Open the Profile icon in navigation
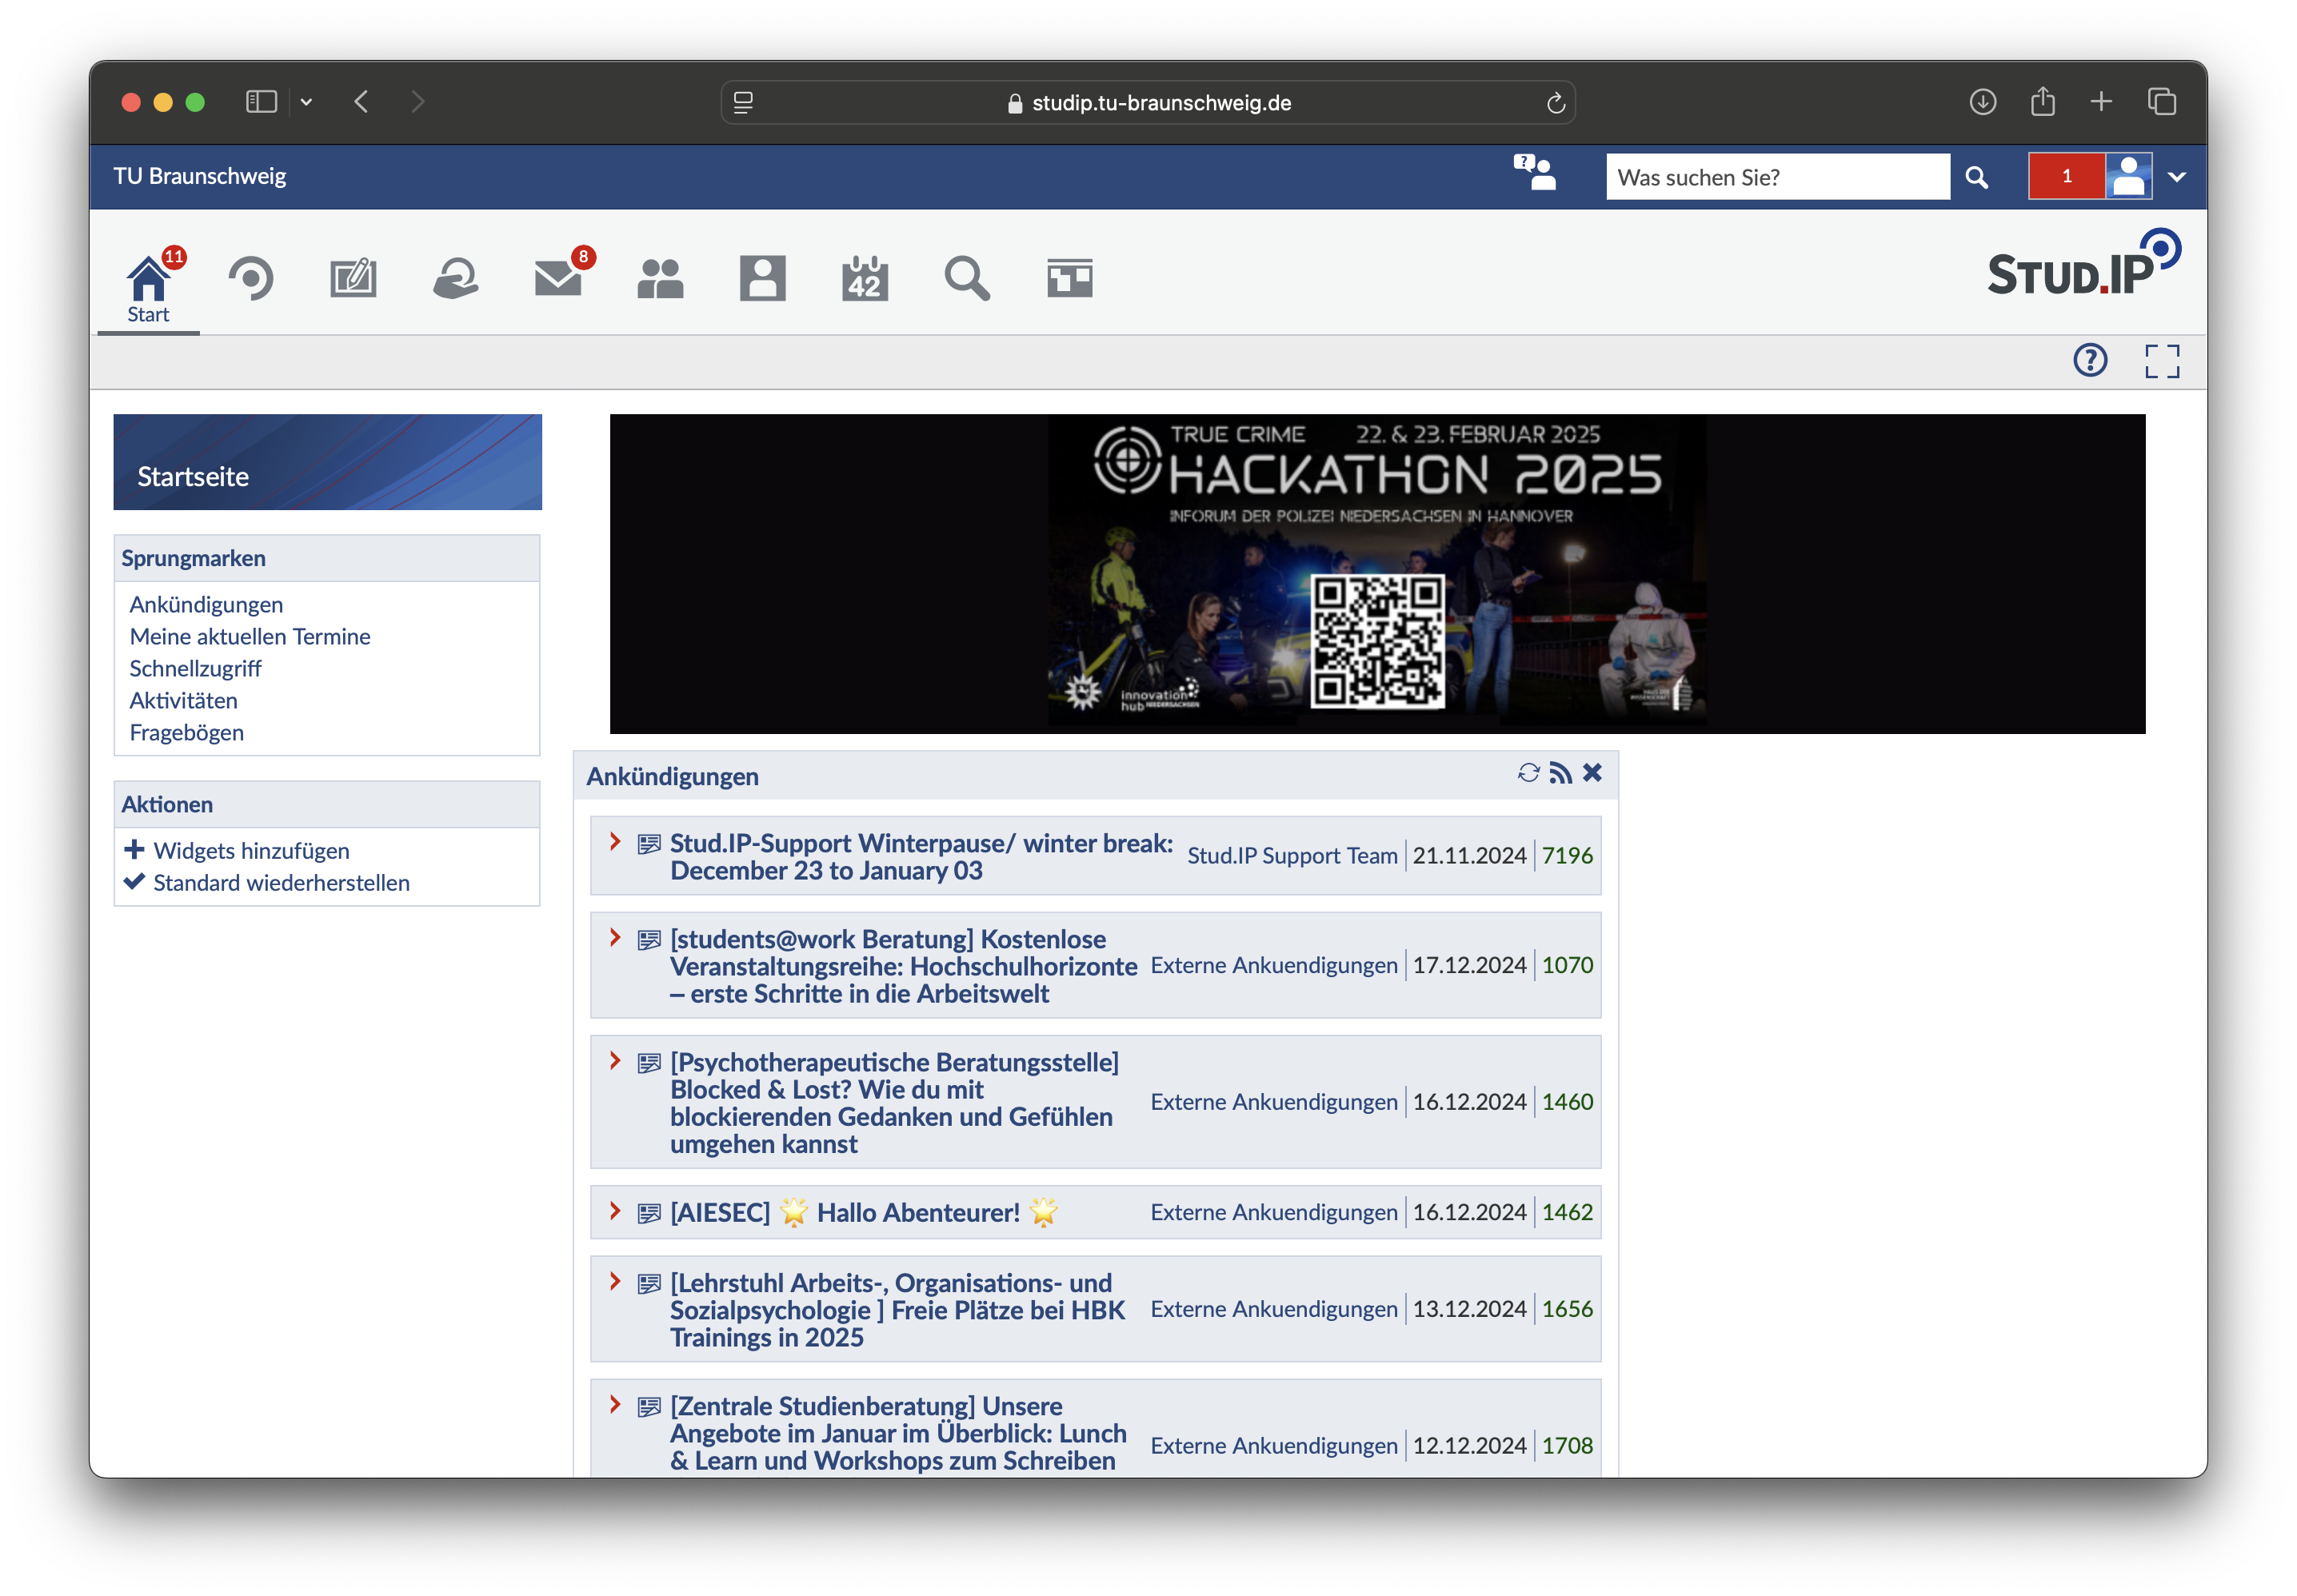Screen dimensions: 2297x1596 click(x=762, y=279)
